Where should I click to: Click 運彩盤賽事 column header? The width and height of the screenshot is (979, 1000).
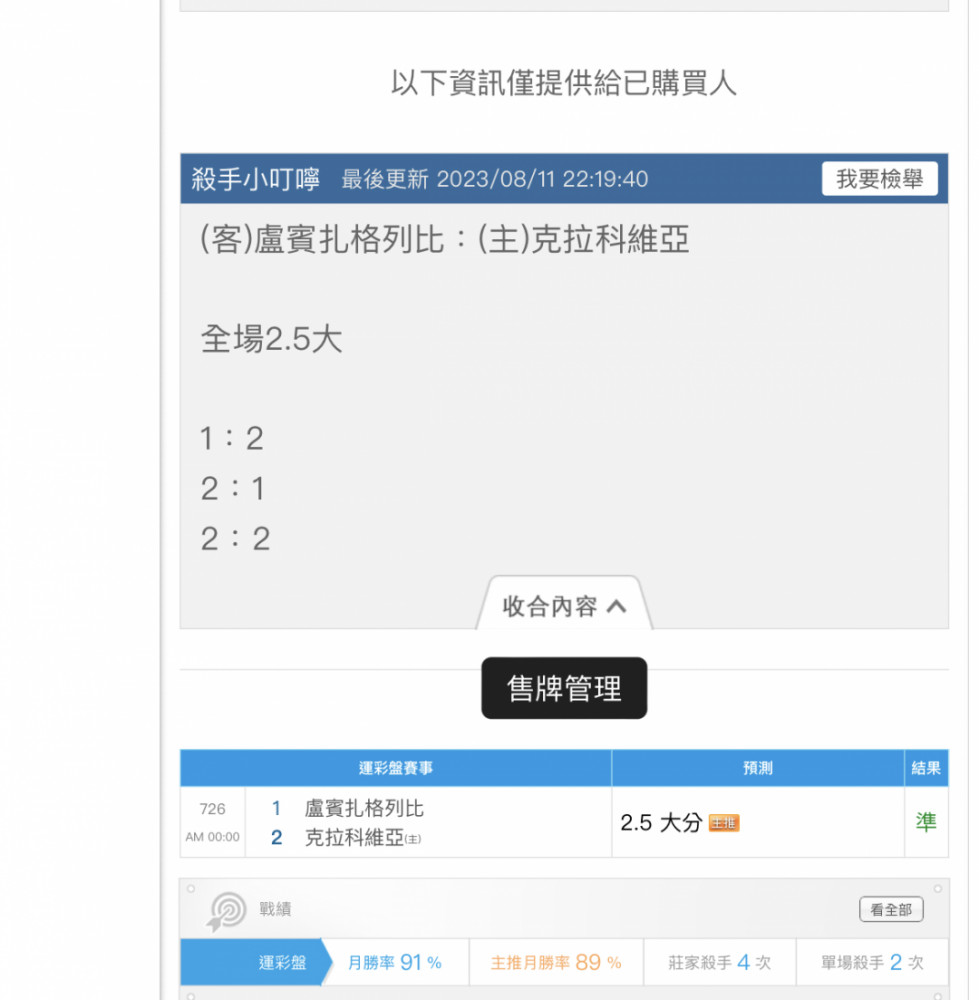click(x=395, y=768)
